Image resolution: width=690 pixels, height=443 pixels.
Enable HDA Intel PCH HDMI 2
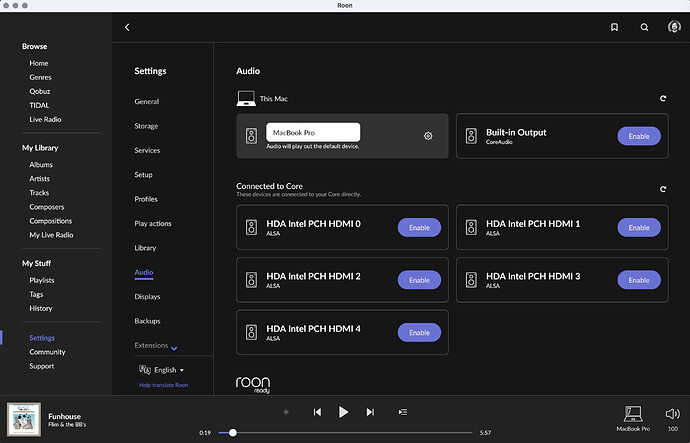(x=419, y=280)
